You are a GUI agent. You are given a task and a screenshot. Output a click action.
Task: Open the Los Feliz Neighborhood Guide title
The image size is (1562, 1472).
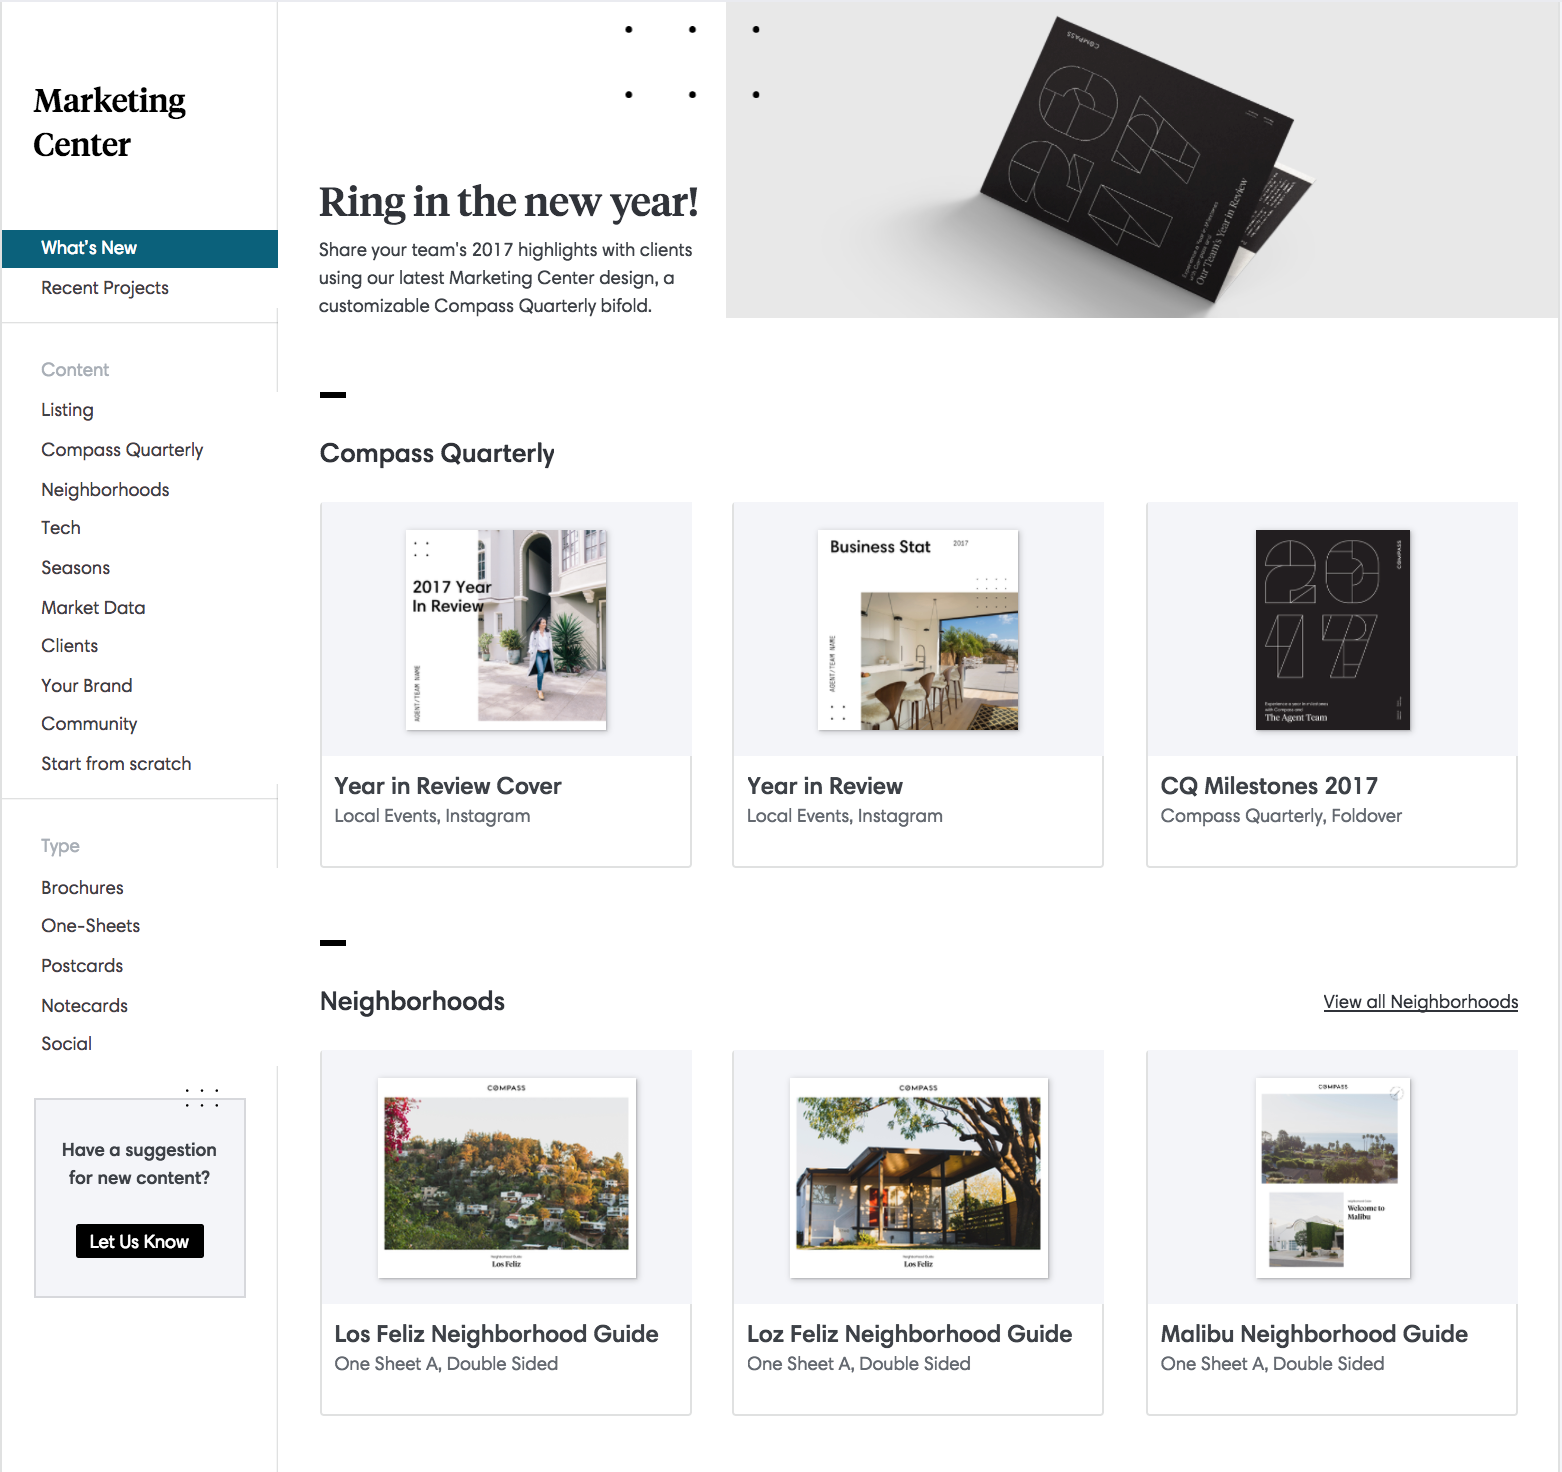pos(496,1334)
